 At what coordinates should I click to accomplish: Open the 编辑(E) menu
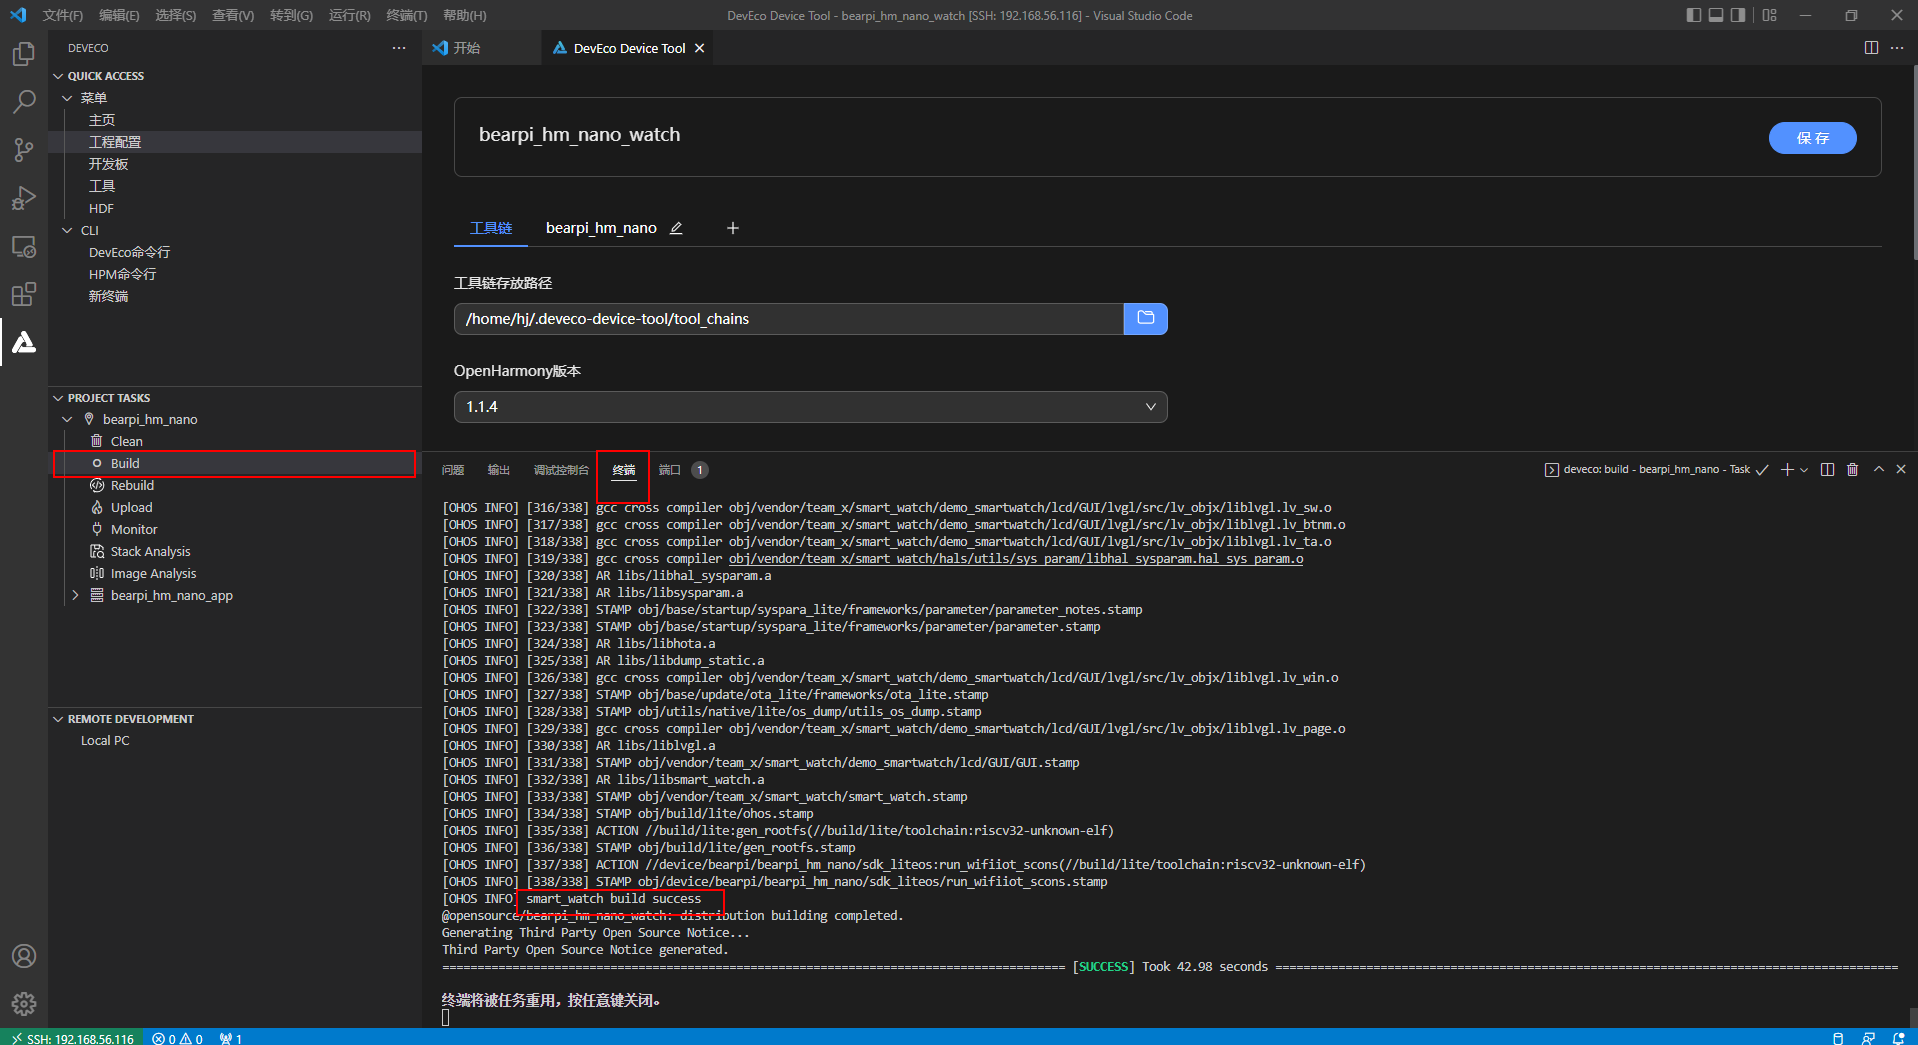tap(119, 15)
